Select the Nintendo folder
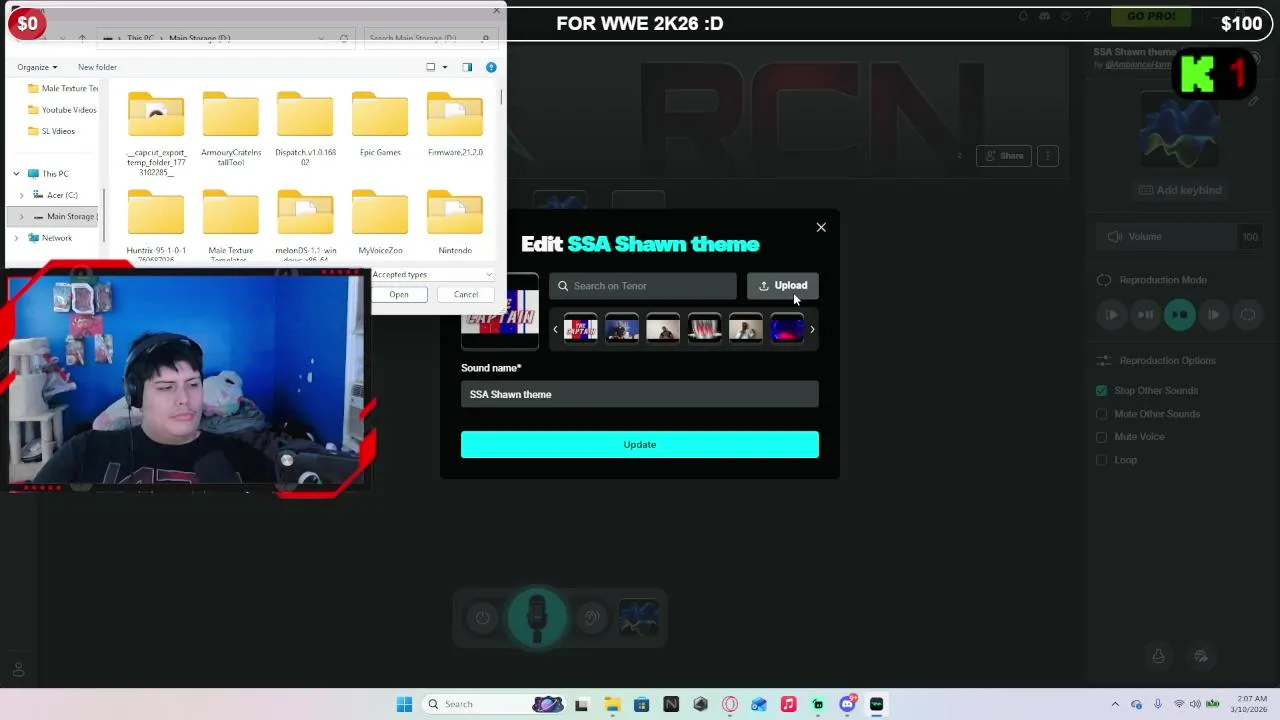The width and height of the screenshot is (1280, 720). 455,222
